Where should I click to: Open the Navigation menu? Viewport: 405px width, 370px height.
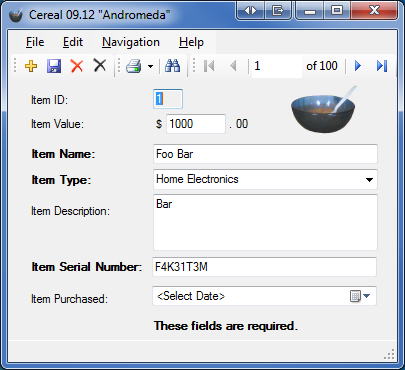[x=131, y=42]
